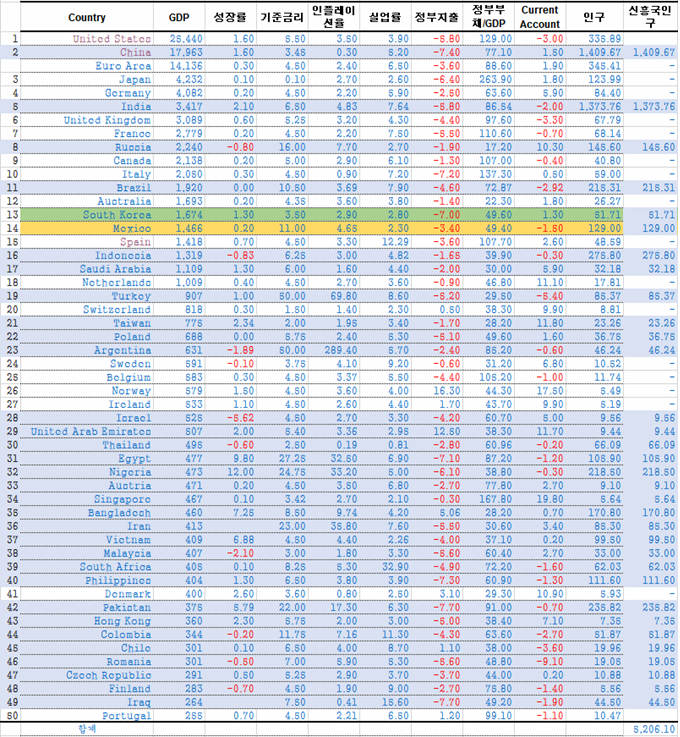Click row number 28 cell

pos(10,418)
